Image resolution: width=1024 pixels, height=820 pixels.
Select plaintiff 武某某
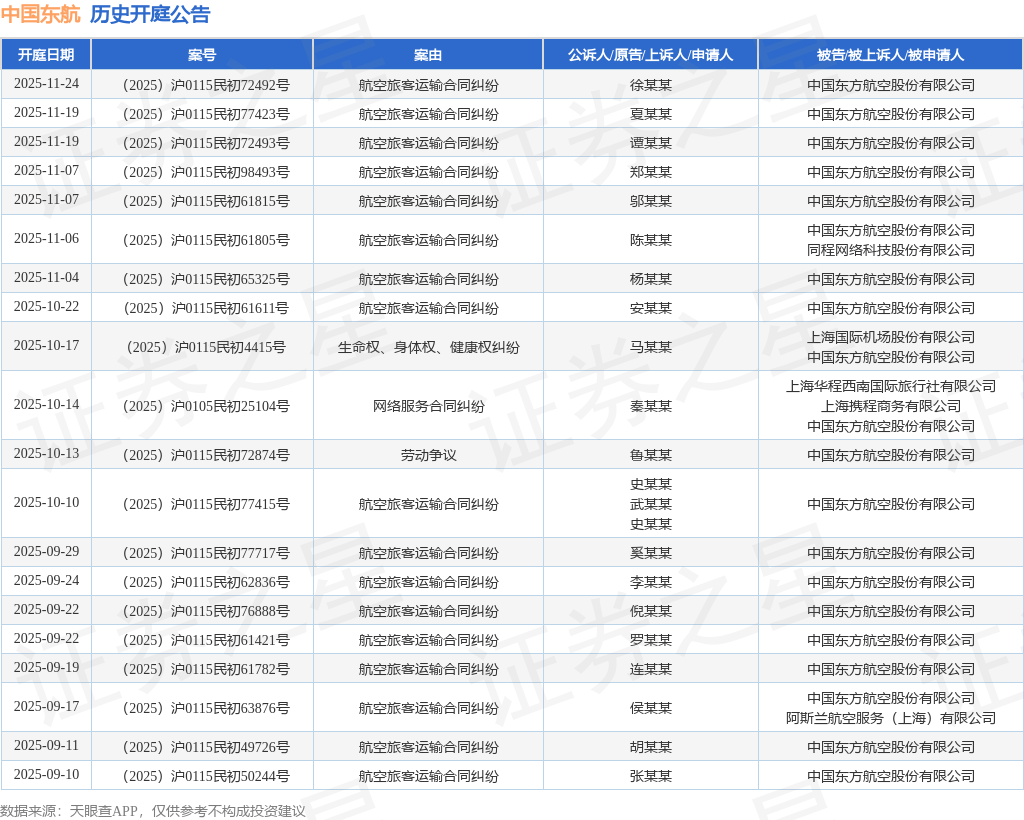point(650,504)
